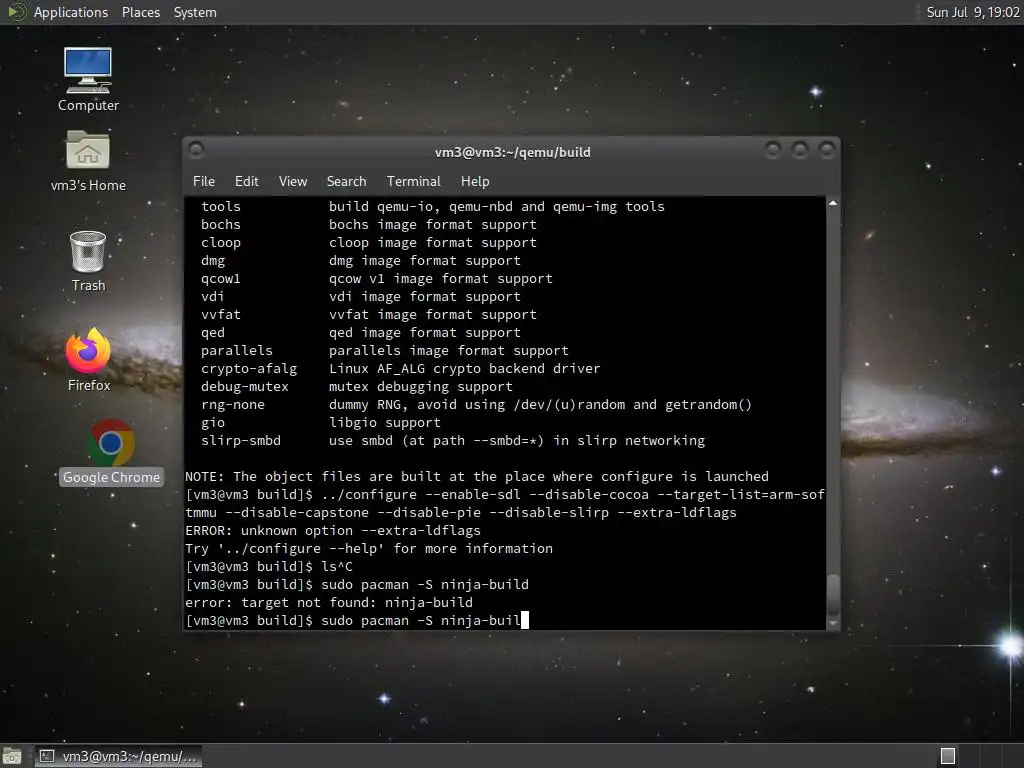Open vm3's Home folder icon
1024x768 pixels.
pos(88,161)
